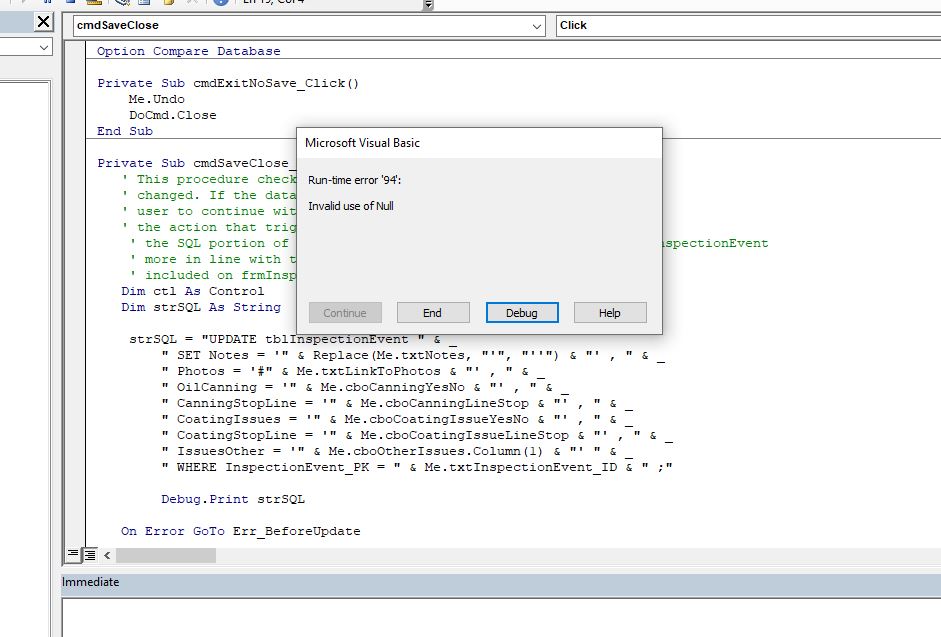Screen dimensions: 941x637
Task: Click the comment line '' user to continue wit'
Action: [x=209, y=211]
